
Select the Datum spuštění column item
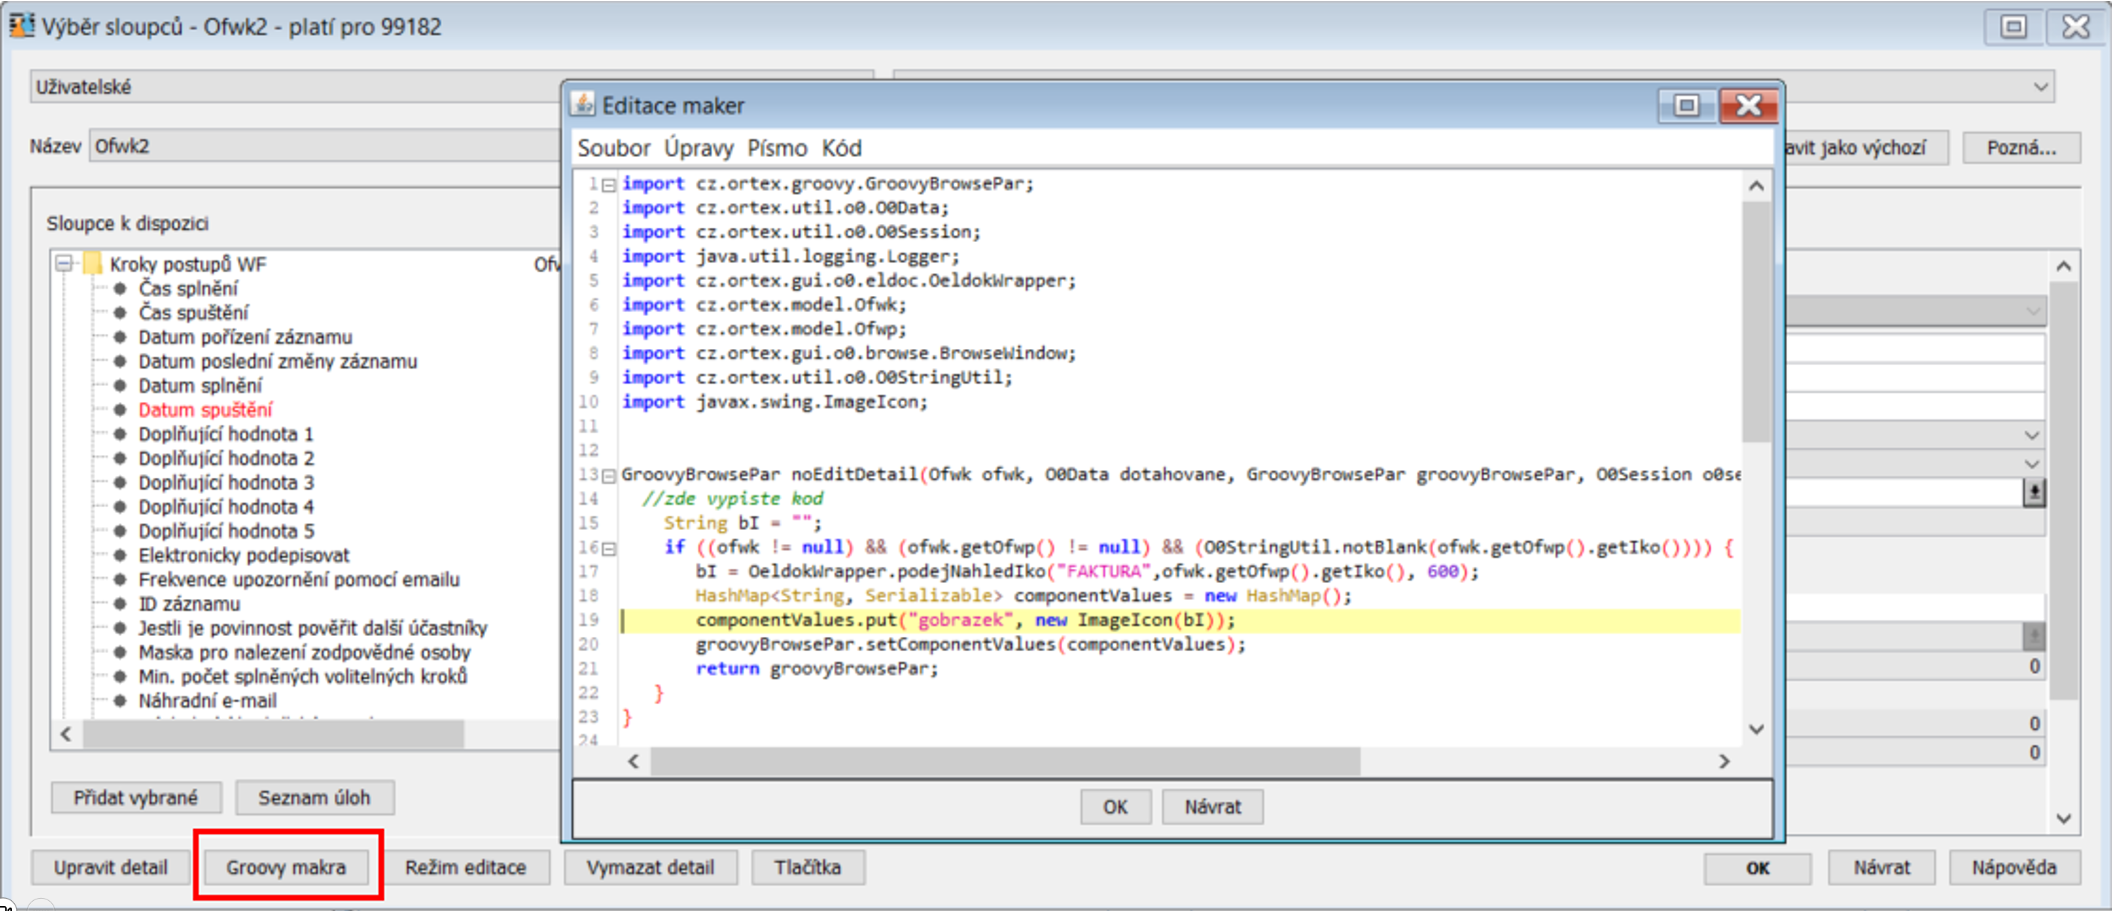tap(205, 410)
